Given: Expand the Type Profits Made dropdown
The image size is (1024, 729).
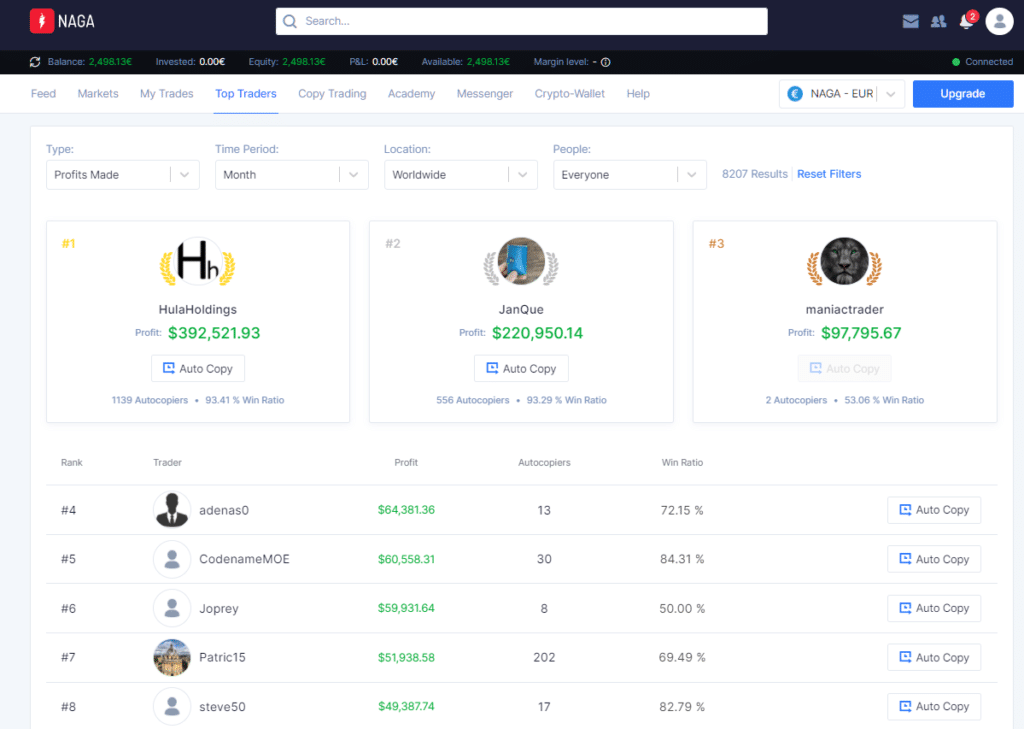Looking at the screenshot, I should tap(123, 174).
